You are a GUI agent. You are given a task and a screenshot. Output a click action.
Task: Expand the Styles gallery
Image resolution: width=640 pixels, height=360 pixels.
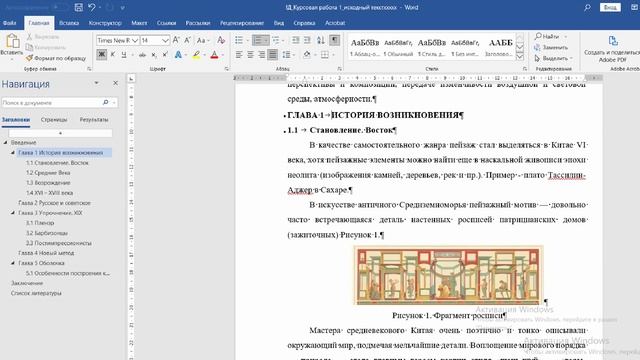(520, 57)
